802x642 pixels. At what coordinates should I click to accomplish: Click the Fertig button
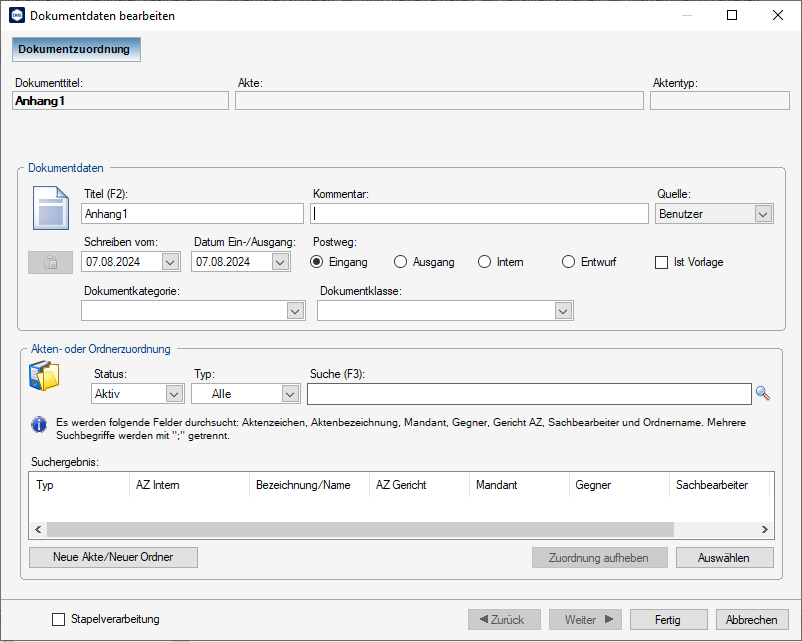click(x=669, y=619)
